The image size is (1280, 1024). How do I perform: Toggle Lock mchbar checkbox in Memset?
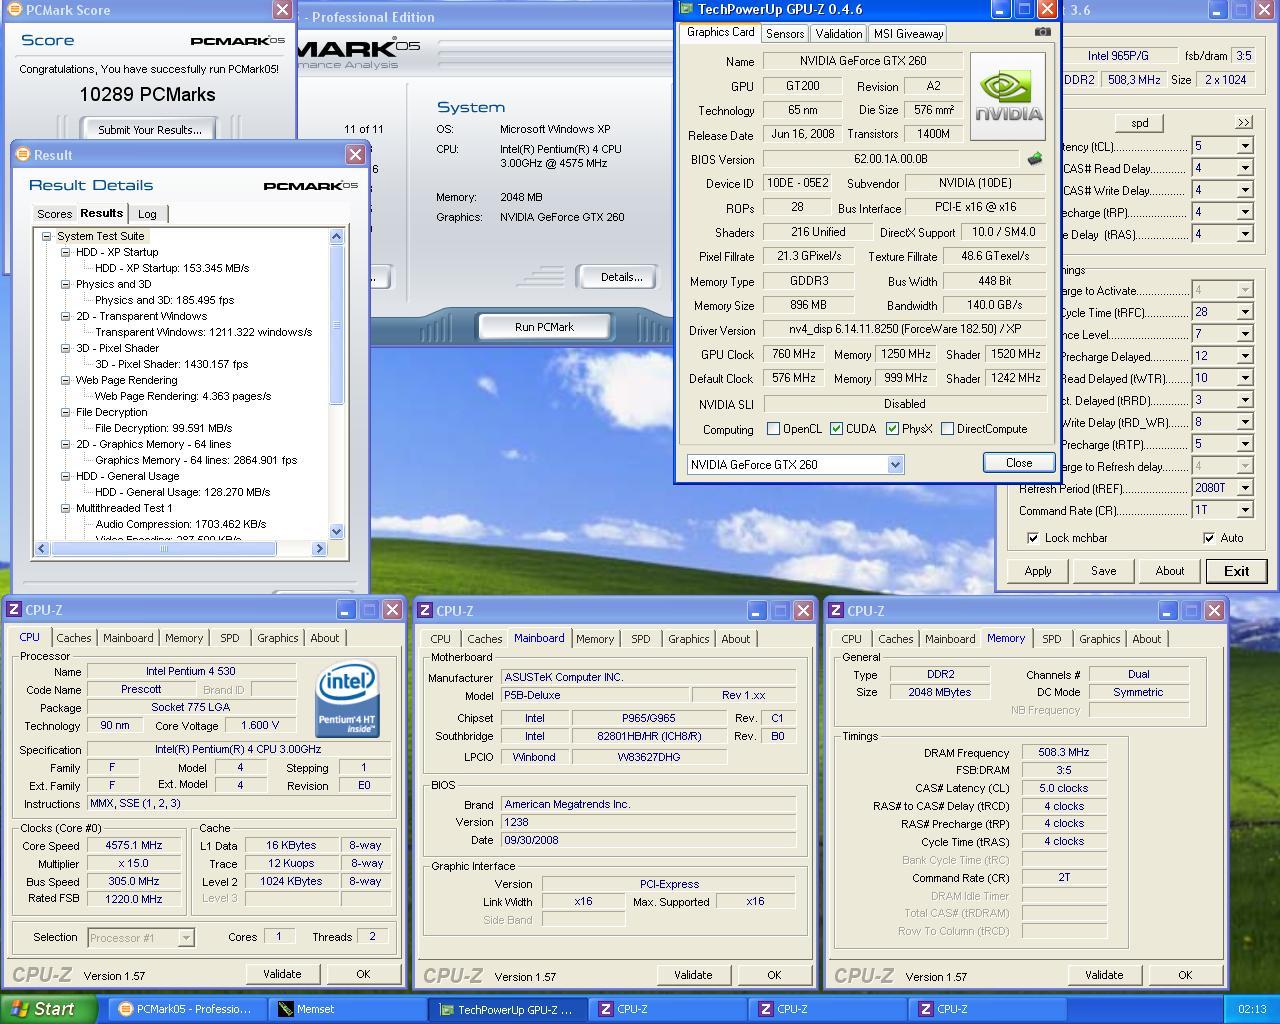click(1033, 538)
